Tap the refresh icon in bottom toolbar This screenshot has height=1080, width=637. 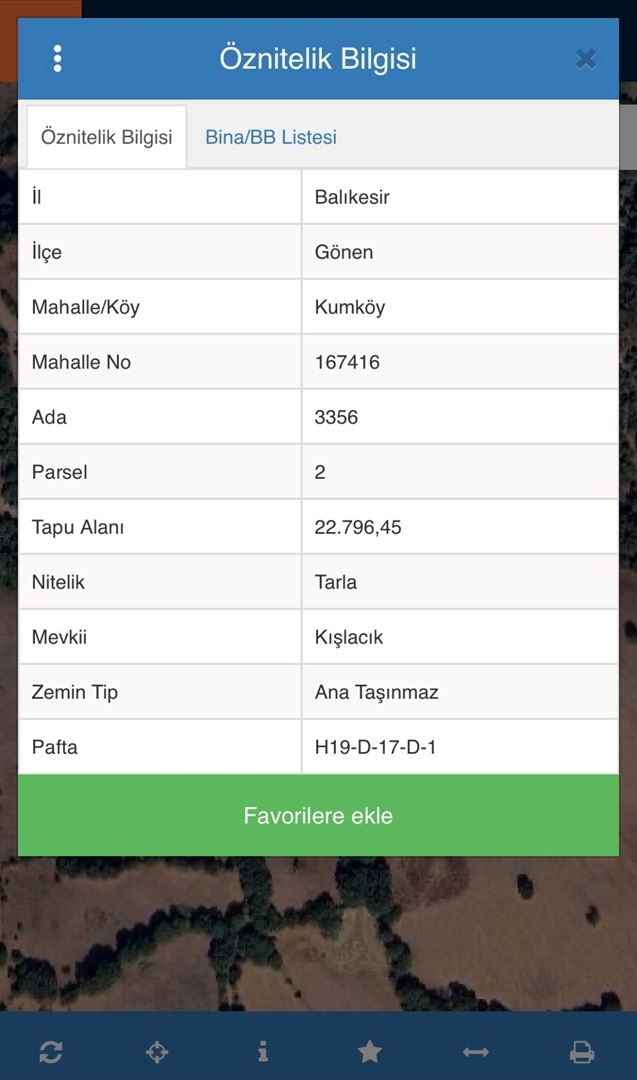(x=51, y=1052)
